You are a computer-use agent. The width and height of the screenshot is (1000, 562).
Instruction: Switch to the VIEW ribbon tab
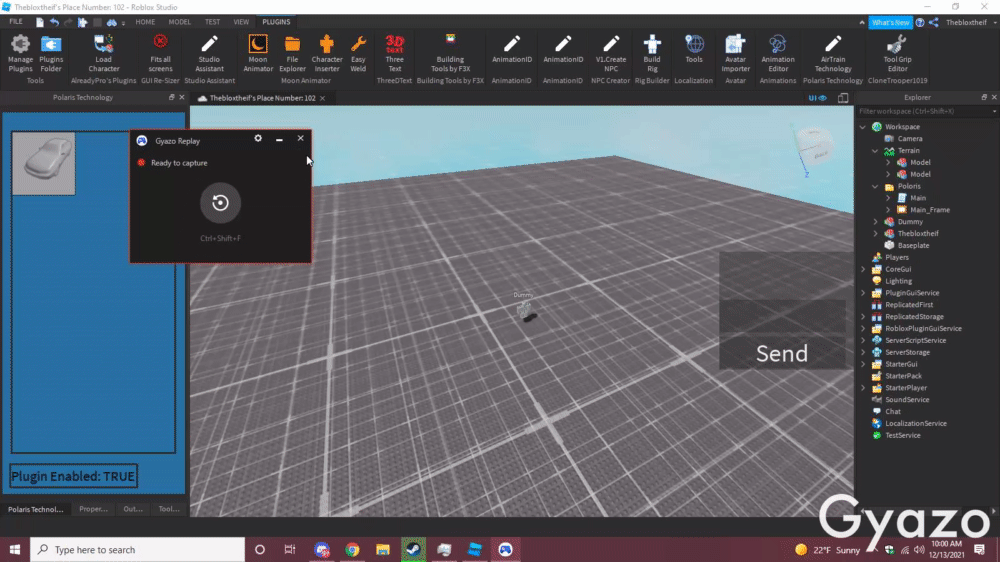point(241,22)
